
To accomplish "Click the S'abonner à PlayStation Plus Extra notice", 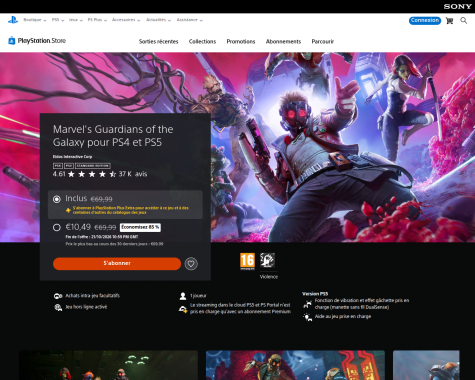I will pyautogui.click(x=131, y=210).
